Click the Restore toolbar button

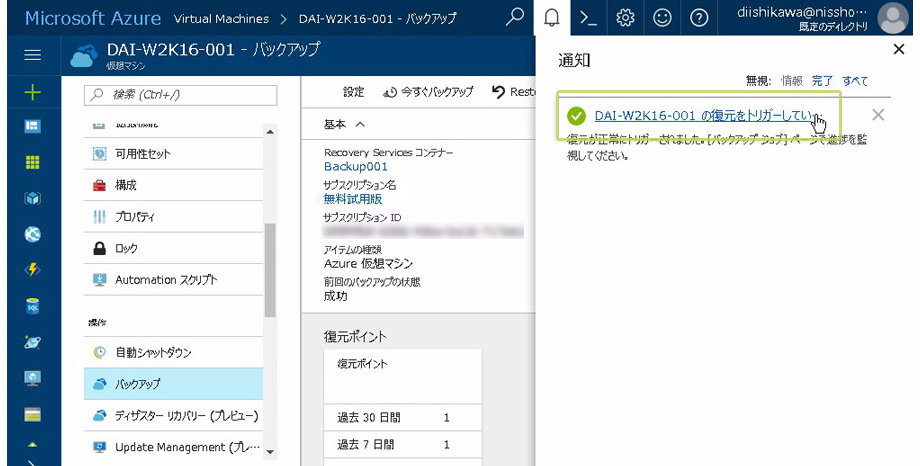[x=513, y=92]
